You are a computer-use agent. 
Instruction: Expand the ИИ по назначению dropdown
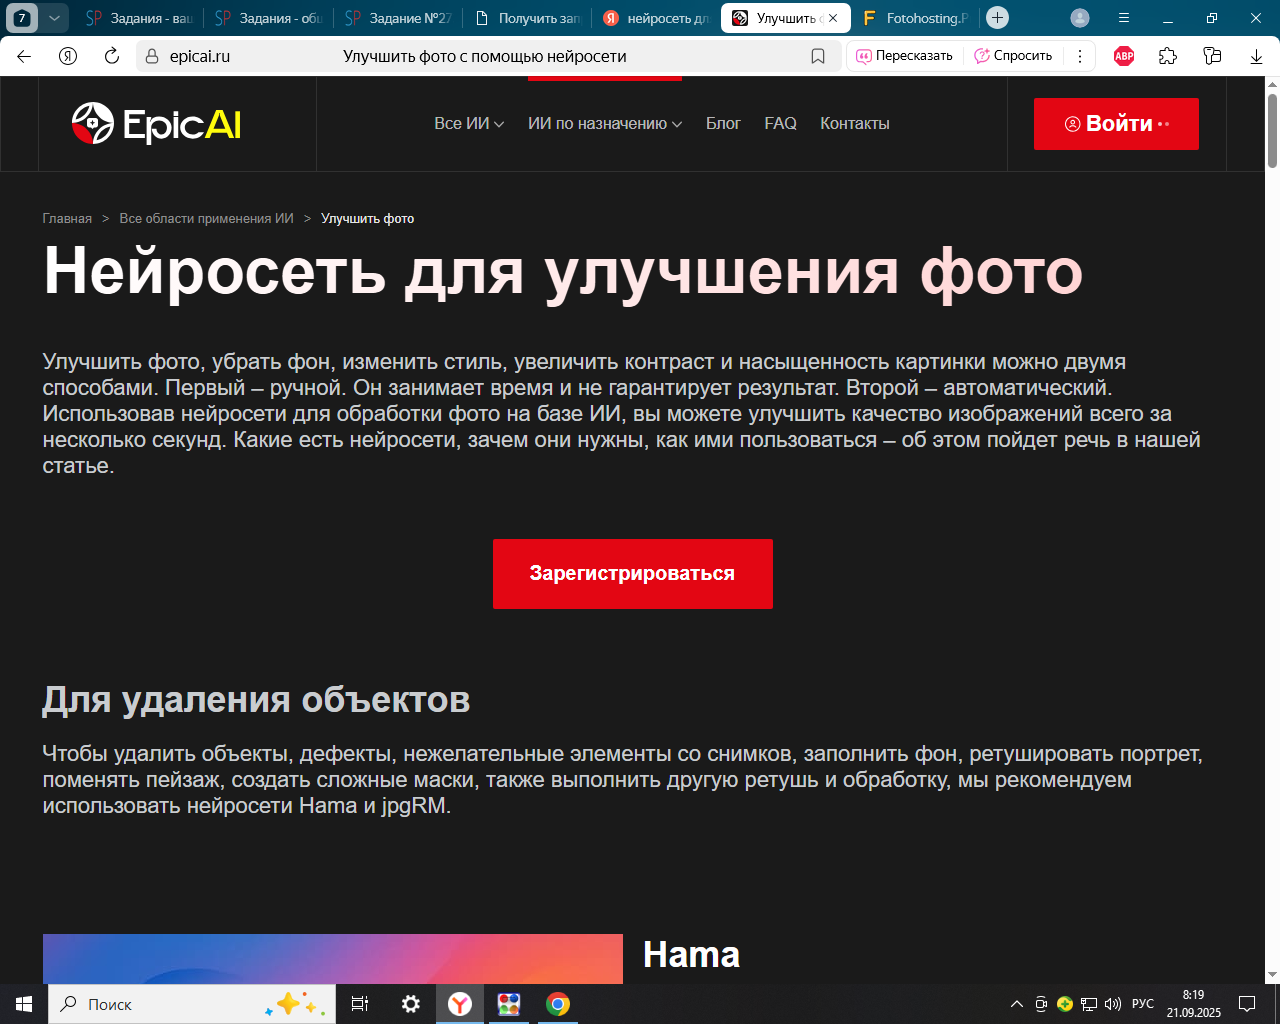click(605, 124)
